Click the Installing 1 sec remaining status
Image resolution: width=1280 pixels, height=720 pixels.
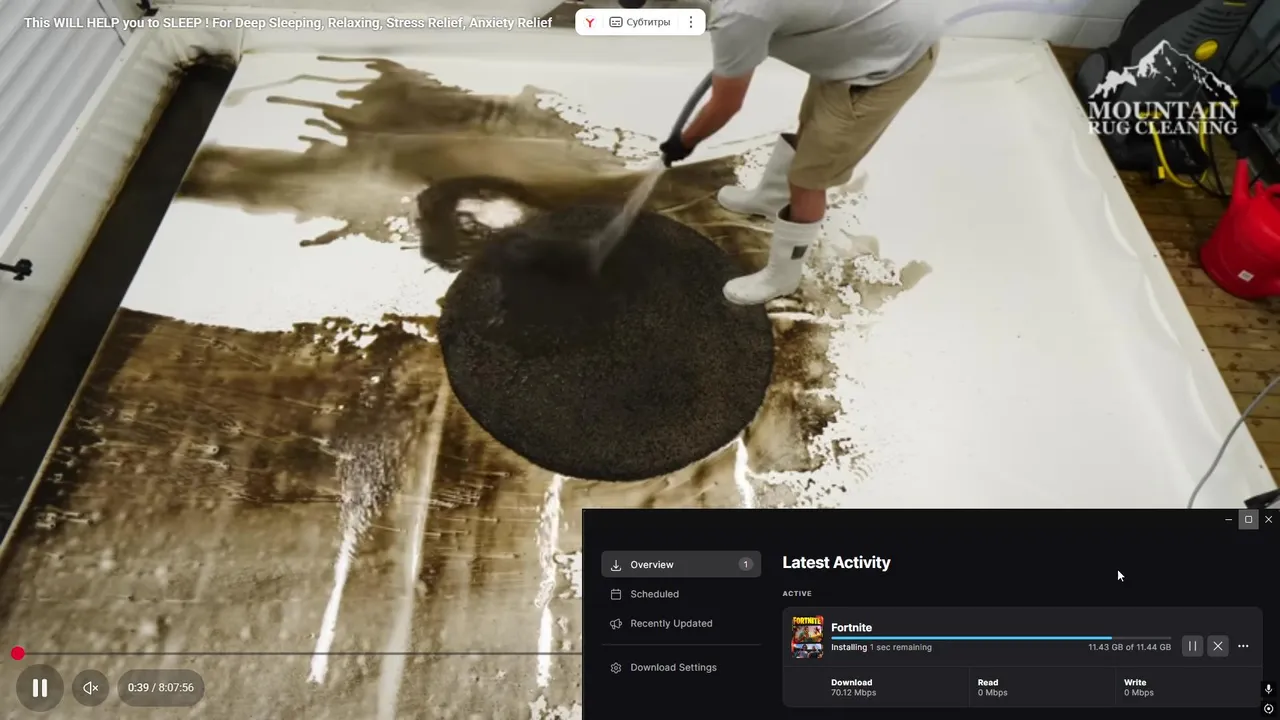pyautogui.click(x=881, y=648)
